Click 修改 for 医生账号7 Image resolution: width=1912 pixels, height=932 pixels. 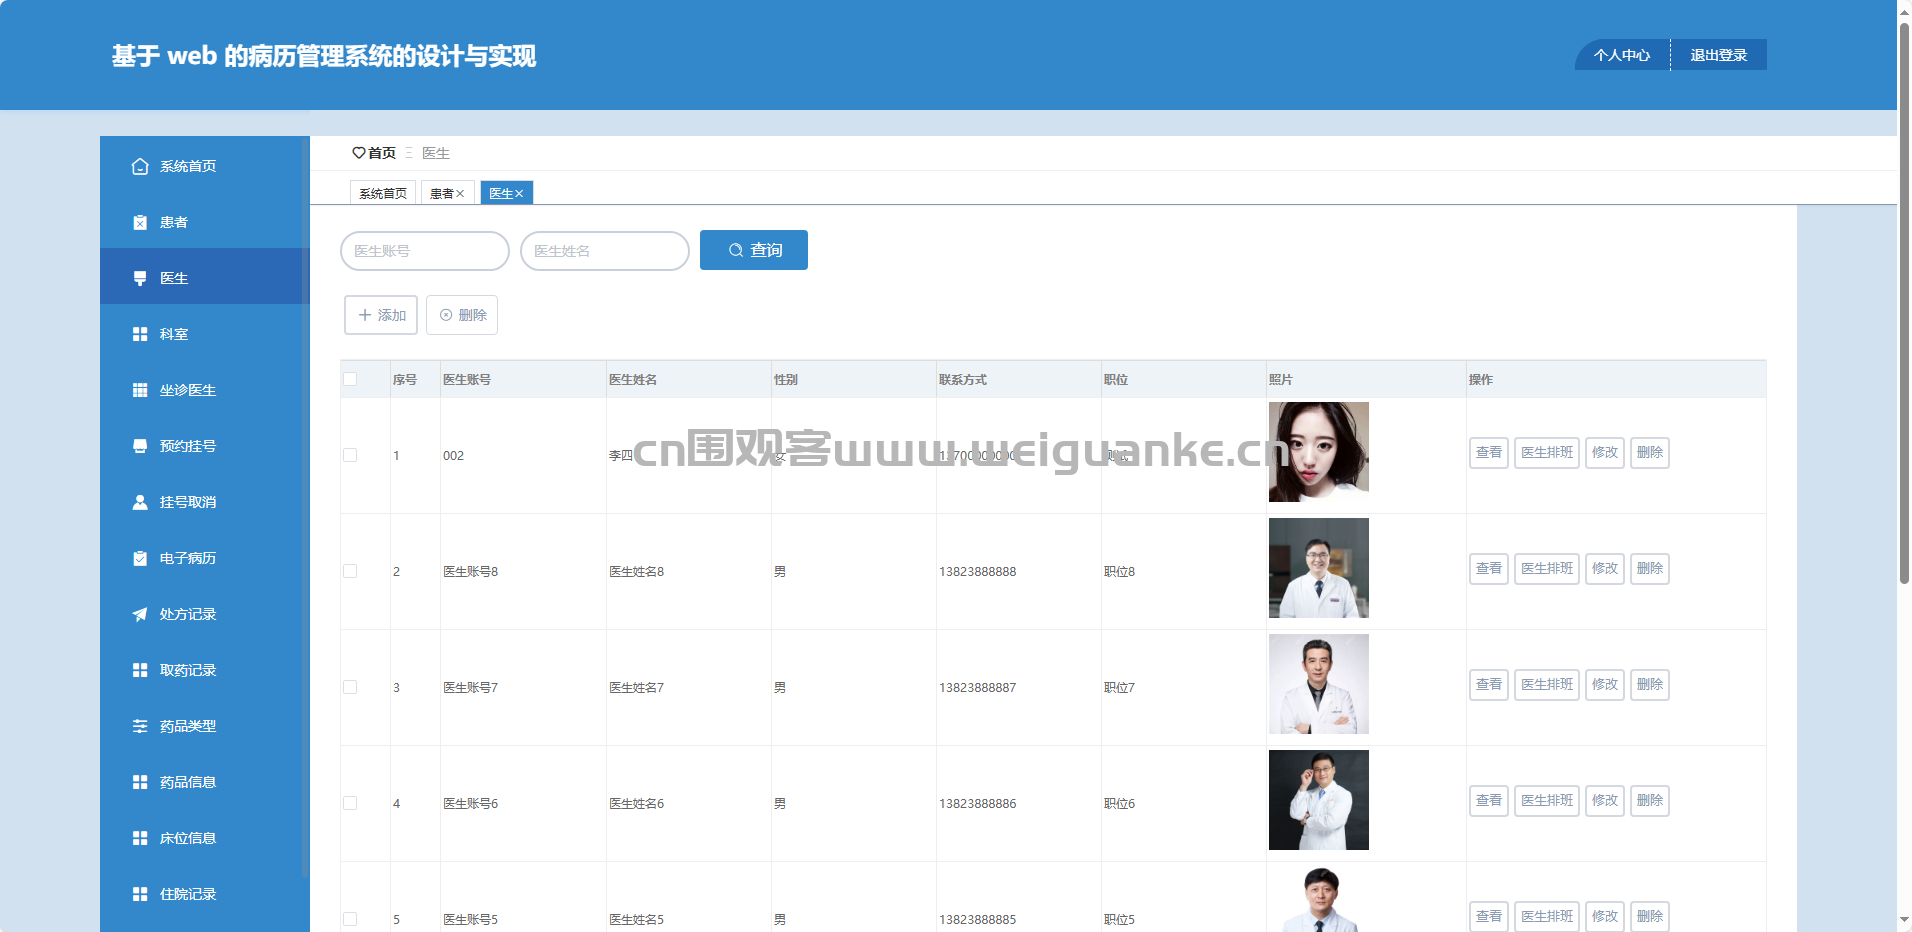1605,685
